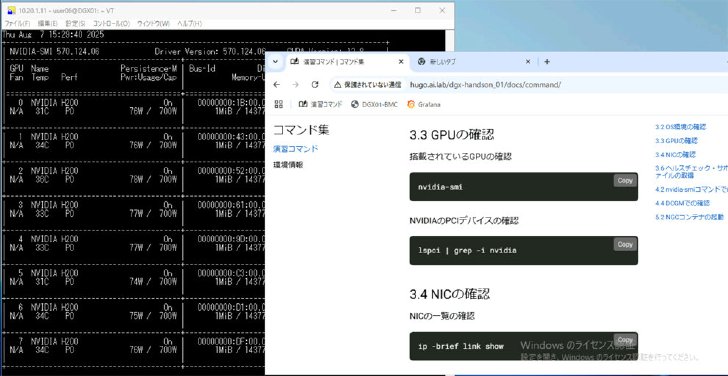Viewport: 728px width, 376px height.
Task: Click the not-secure warning icon in address bar
Action: [338, 85]
